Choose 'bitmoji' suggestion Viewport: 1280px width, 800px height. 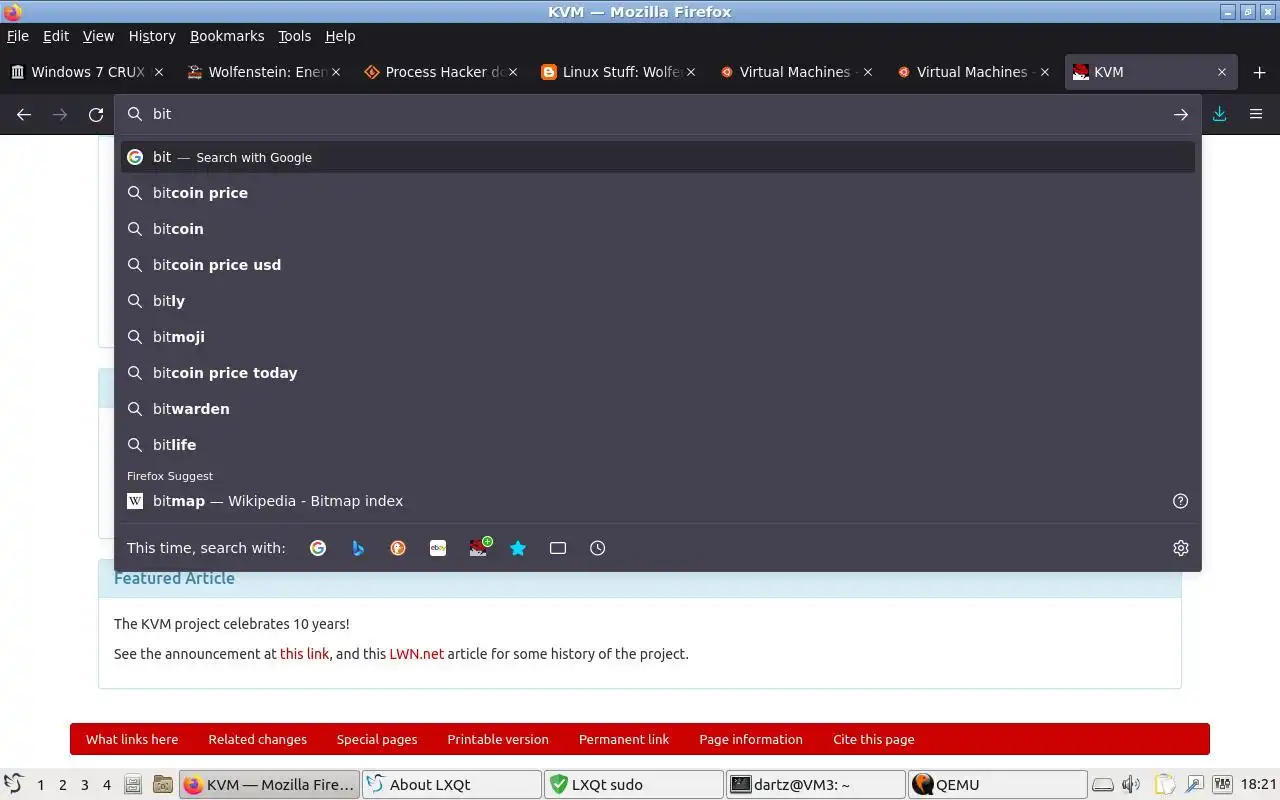(x=658, y=337)
